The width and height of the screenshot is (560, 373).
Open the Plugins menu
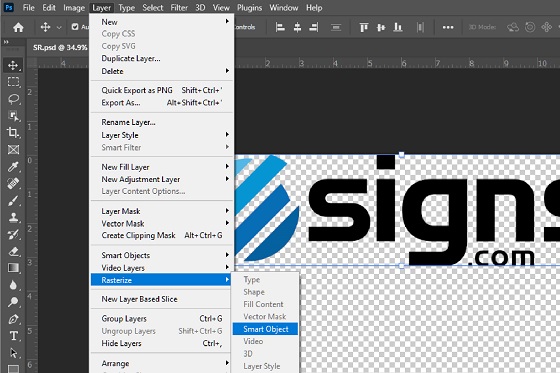(249, 8)
